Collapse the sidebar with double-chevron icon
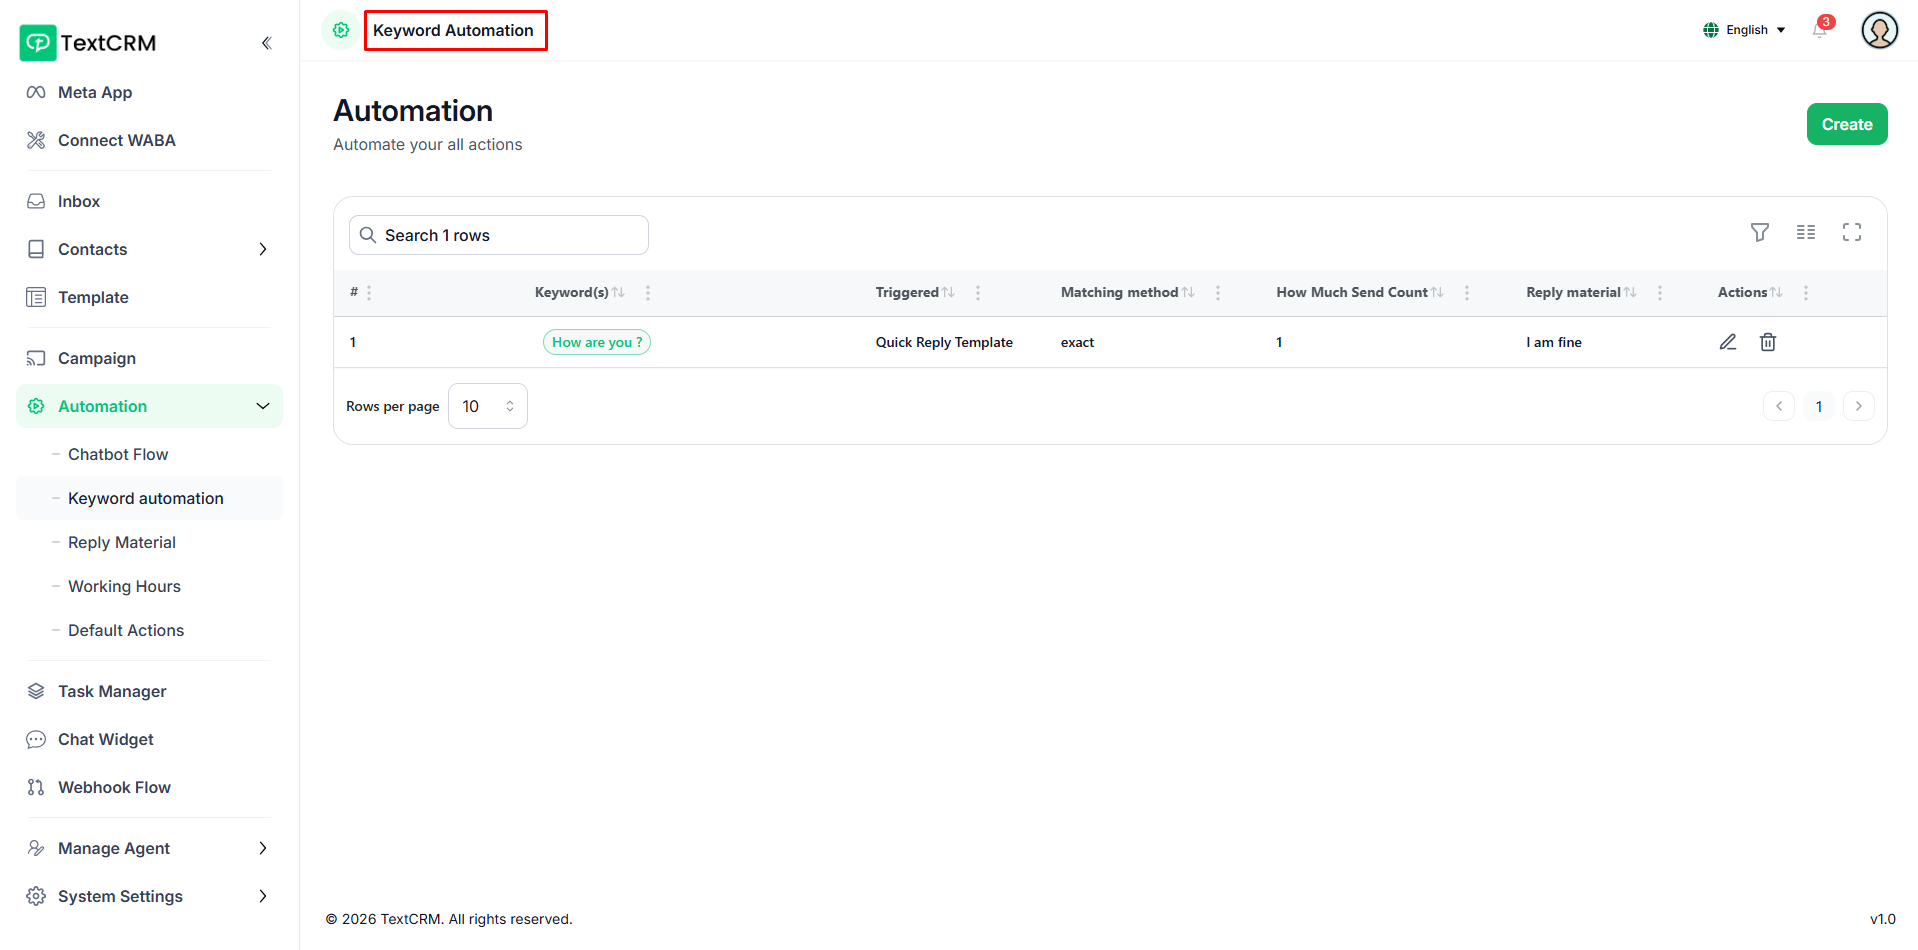 pyautogui.click(x=266, y=43)
